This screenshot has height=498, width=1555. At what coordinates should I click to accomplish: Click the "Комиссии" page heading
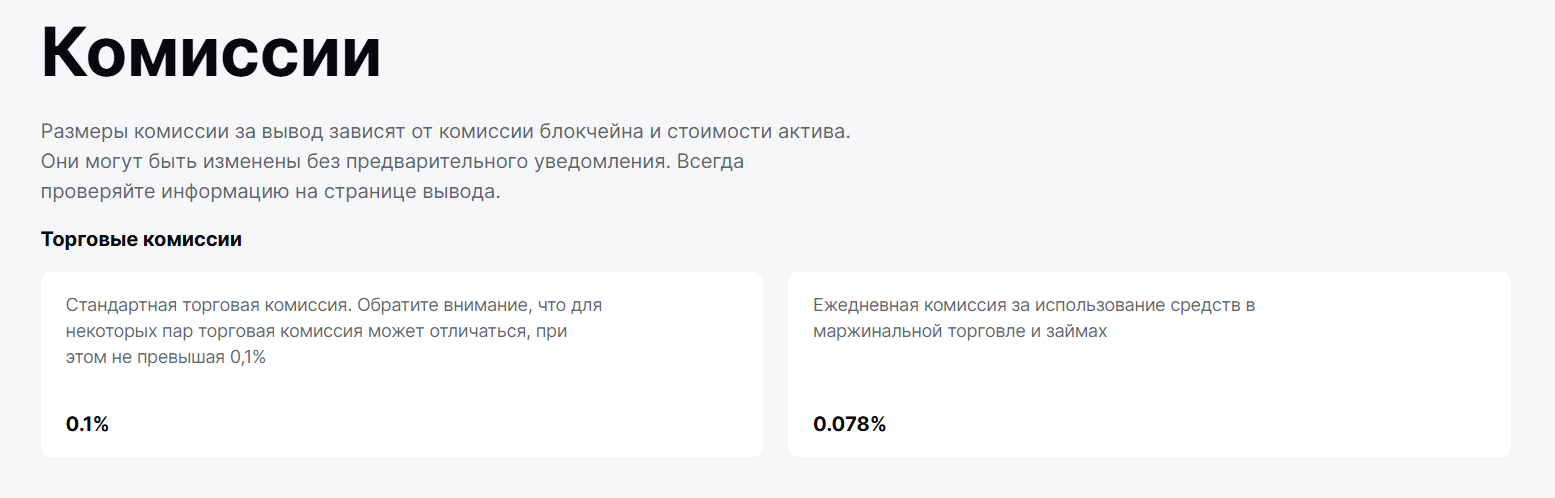point(211,54)
